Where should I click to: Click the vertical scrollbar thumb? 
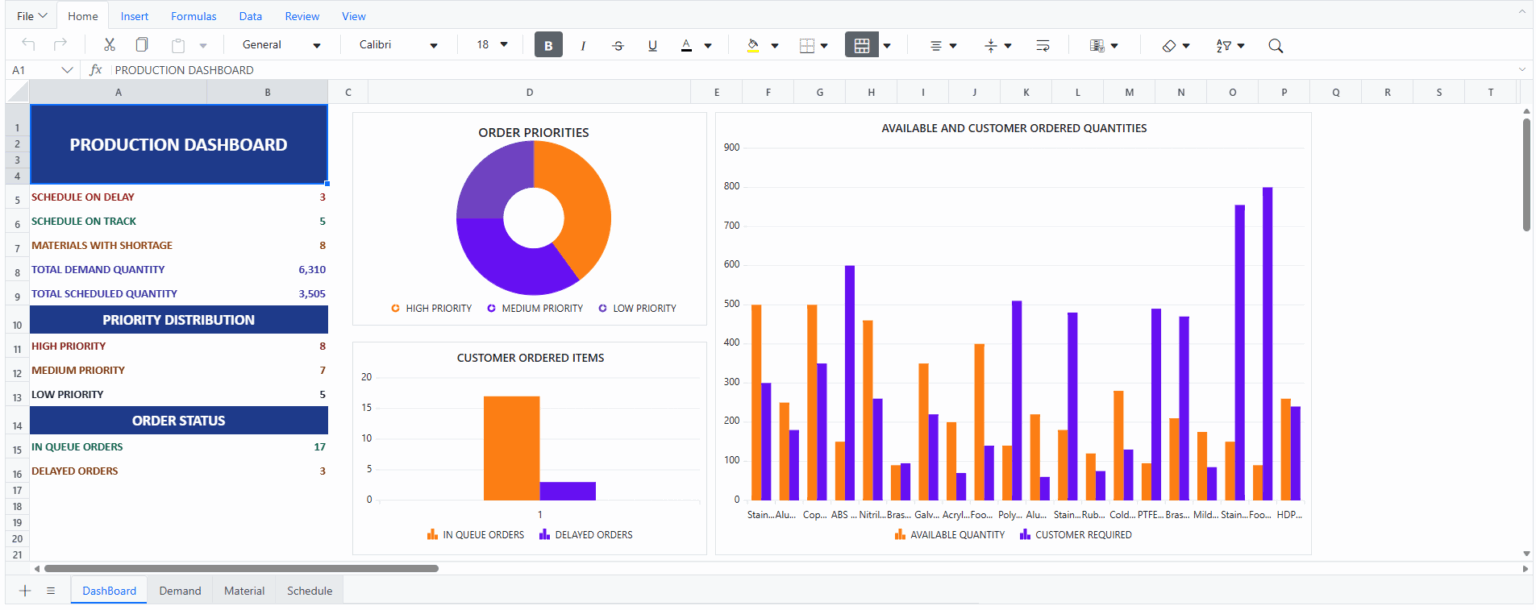(1527, 175)
